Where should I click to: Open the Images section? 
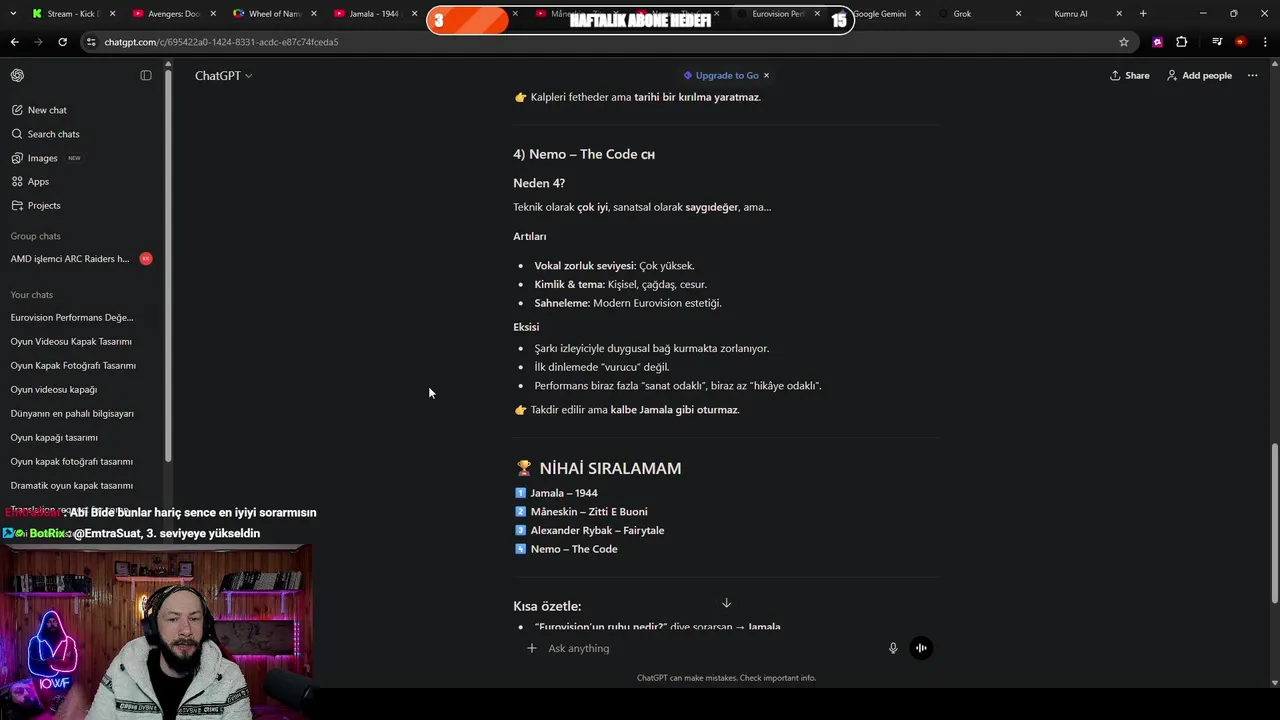(x=46, y=158)
